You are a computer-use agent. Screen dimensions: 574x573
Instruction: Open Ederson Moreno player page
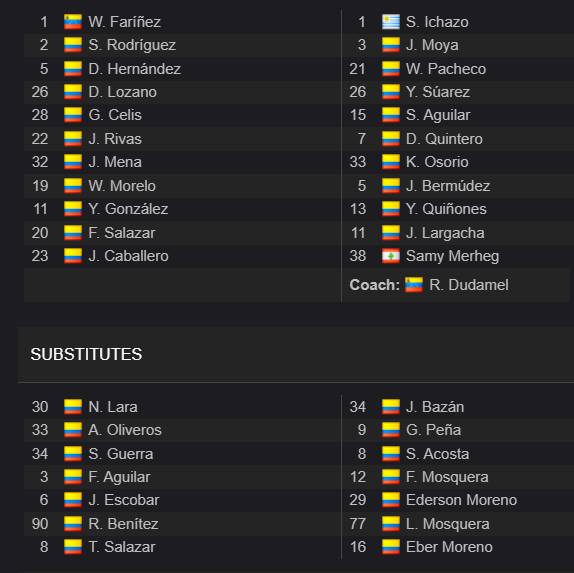tap(461, 500)
